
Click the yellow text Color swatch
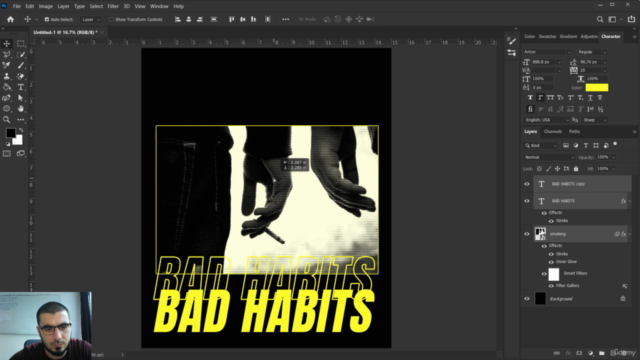(597, 87)
